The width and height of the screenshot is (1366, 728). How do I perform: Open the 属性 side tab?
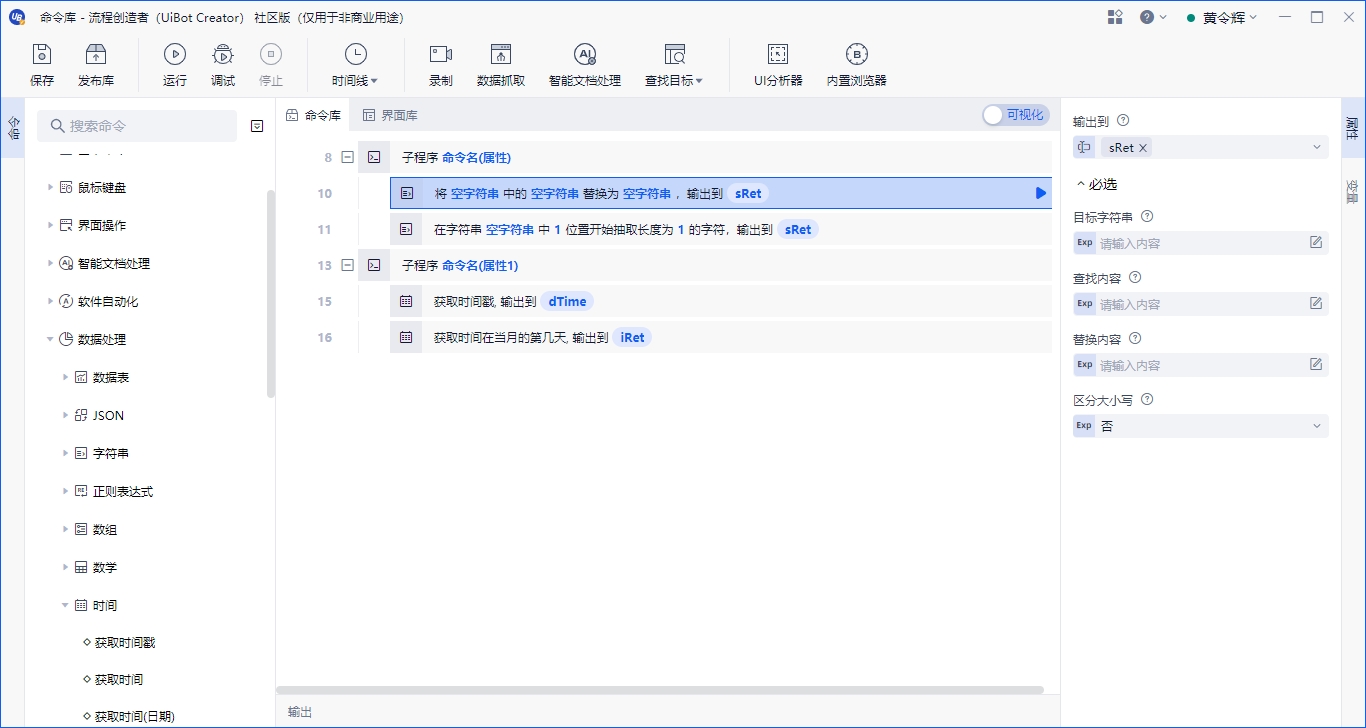click(1352, 127)
